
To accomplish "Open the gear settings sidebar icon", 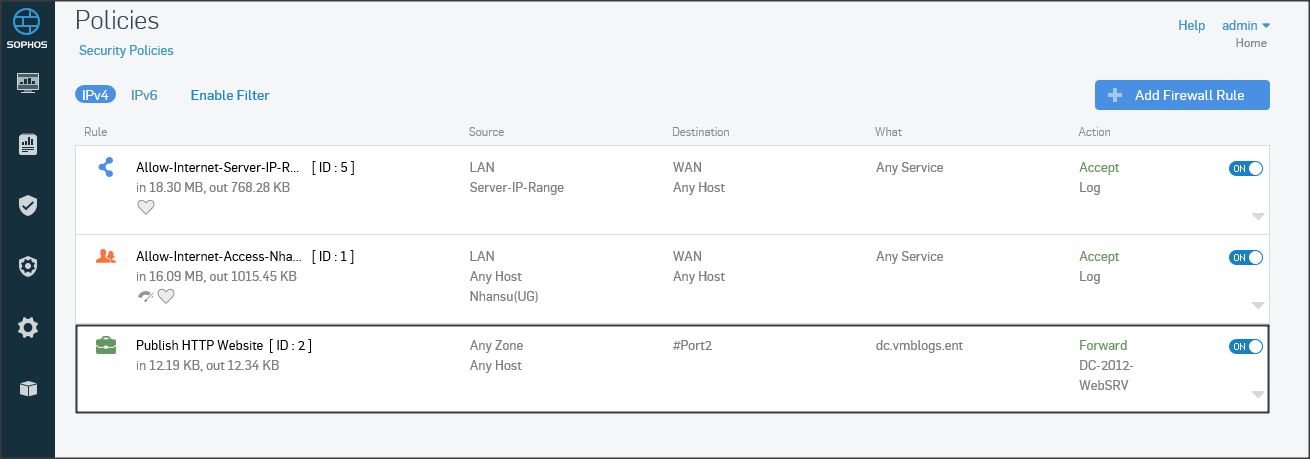I will point(28,327).
